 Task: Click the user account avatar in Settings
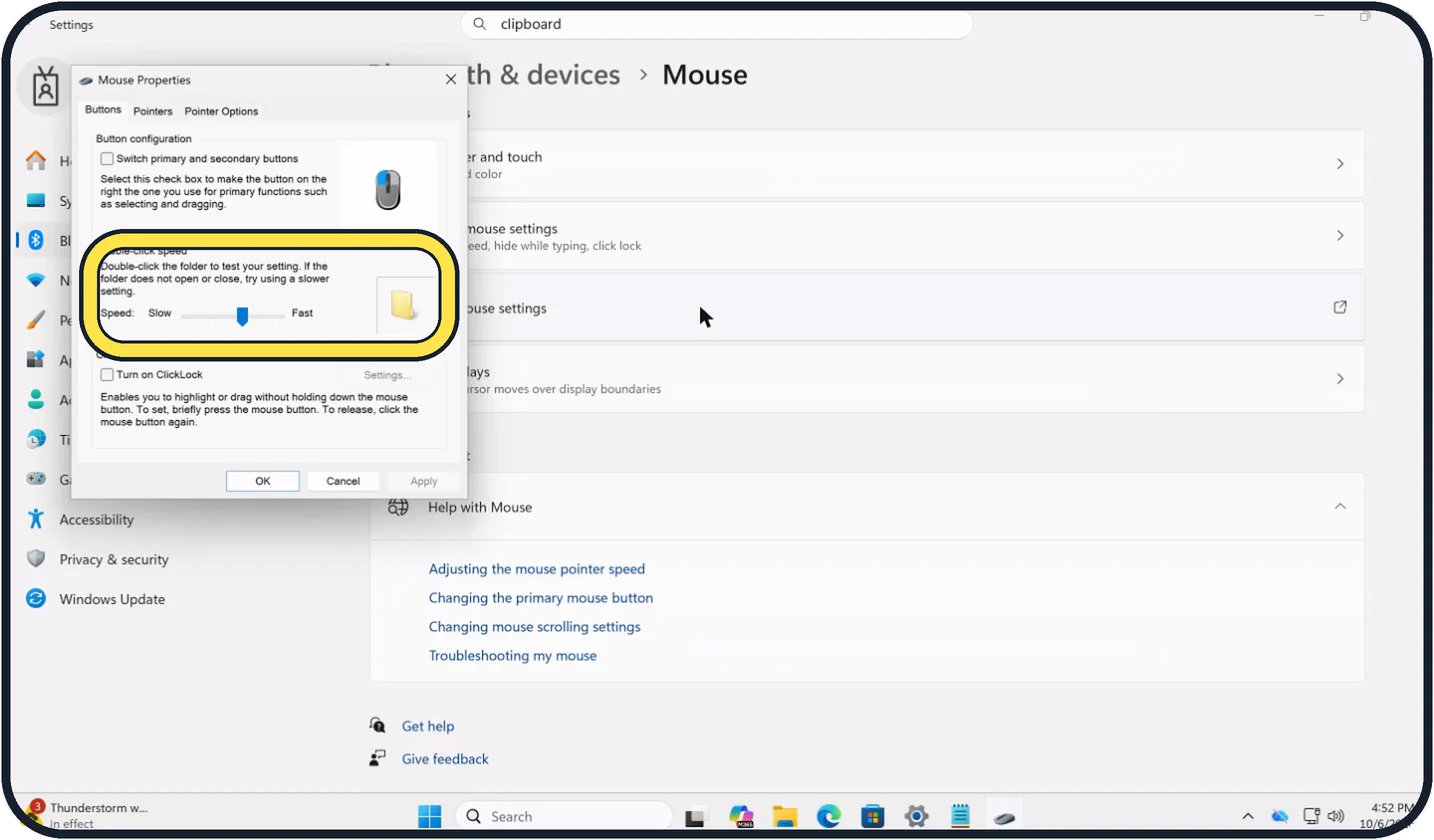click(46, 86)
